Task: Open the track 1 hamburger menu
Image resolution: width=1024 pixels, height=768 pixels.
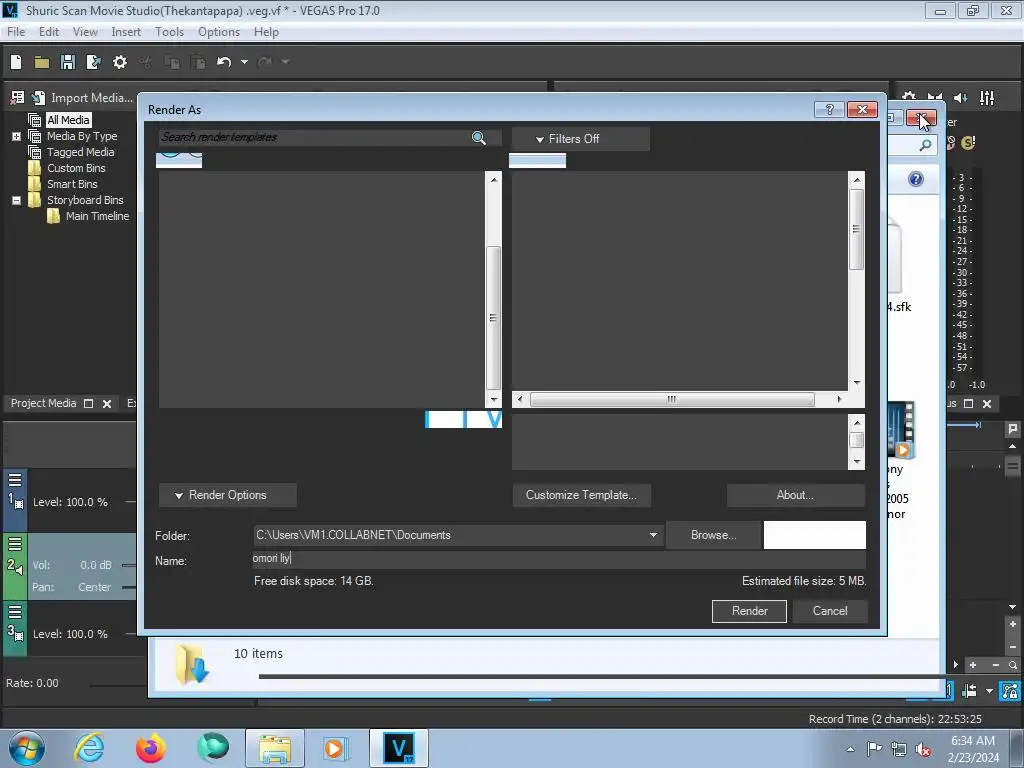Action: 15,481
